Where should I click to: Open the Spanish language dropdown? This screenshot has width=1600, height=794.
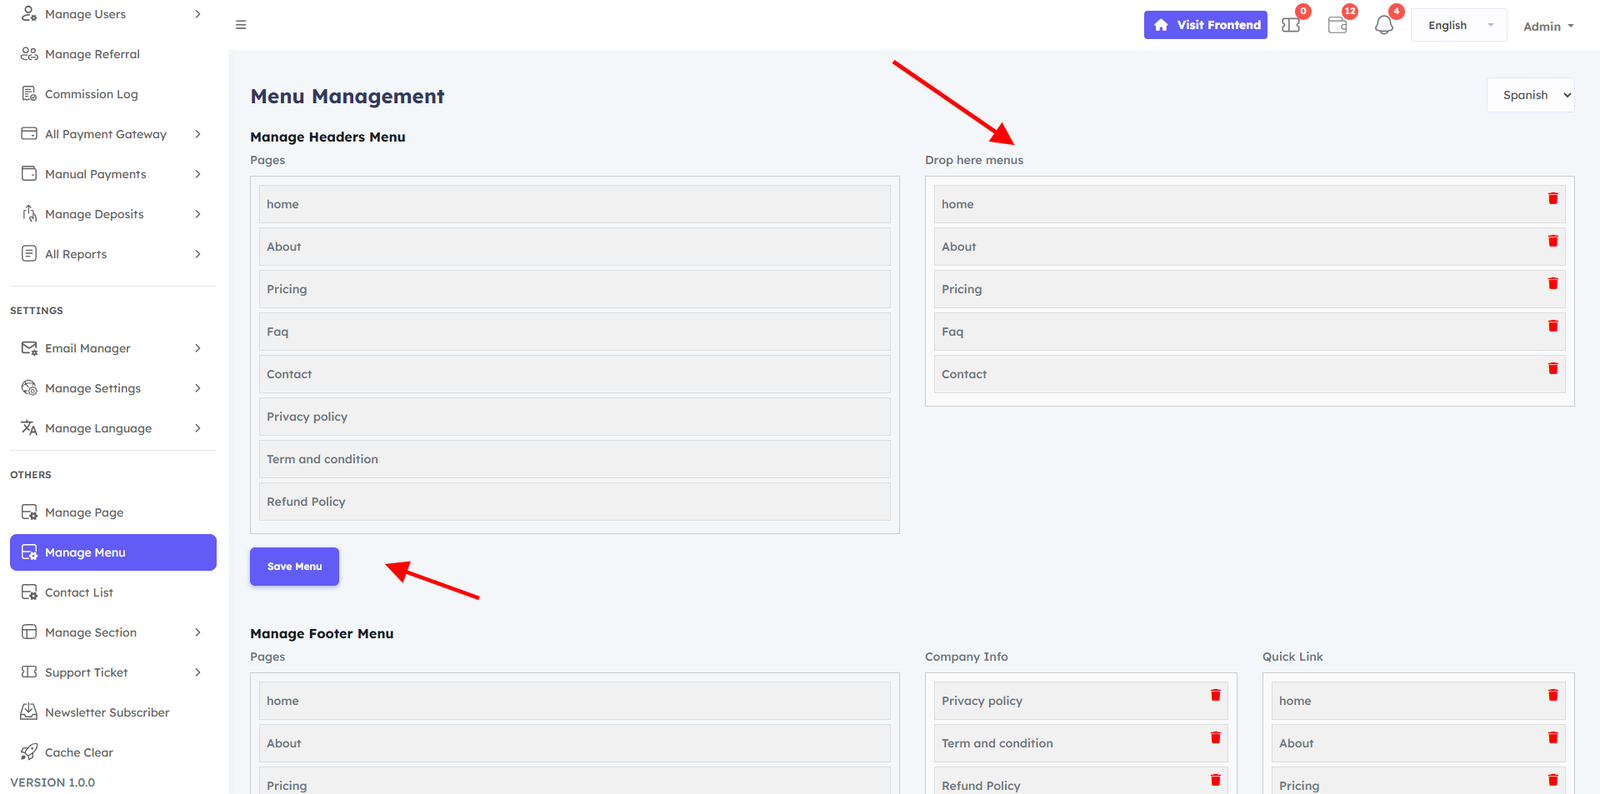(1530, 95)
